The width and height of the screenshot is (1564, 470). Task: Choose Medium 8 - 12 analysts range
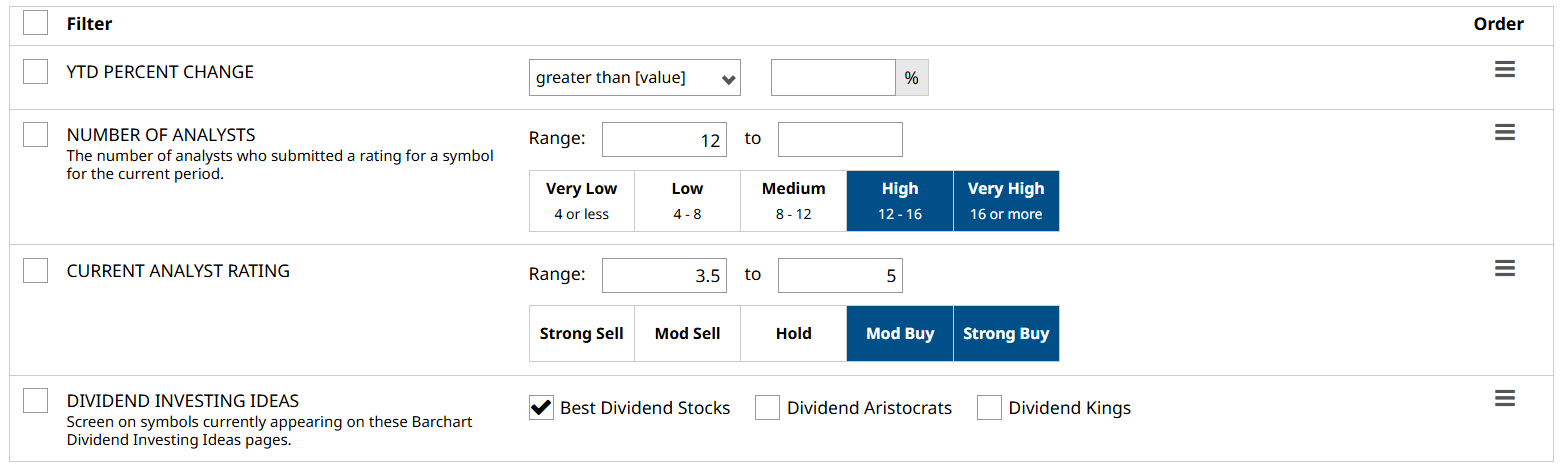pos(793,200)
